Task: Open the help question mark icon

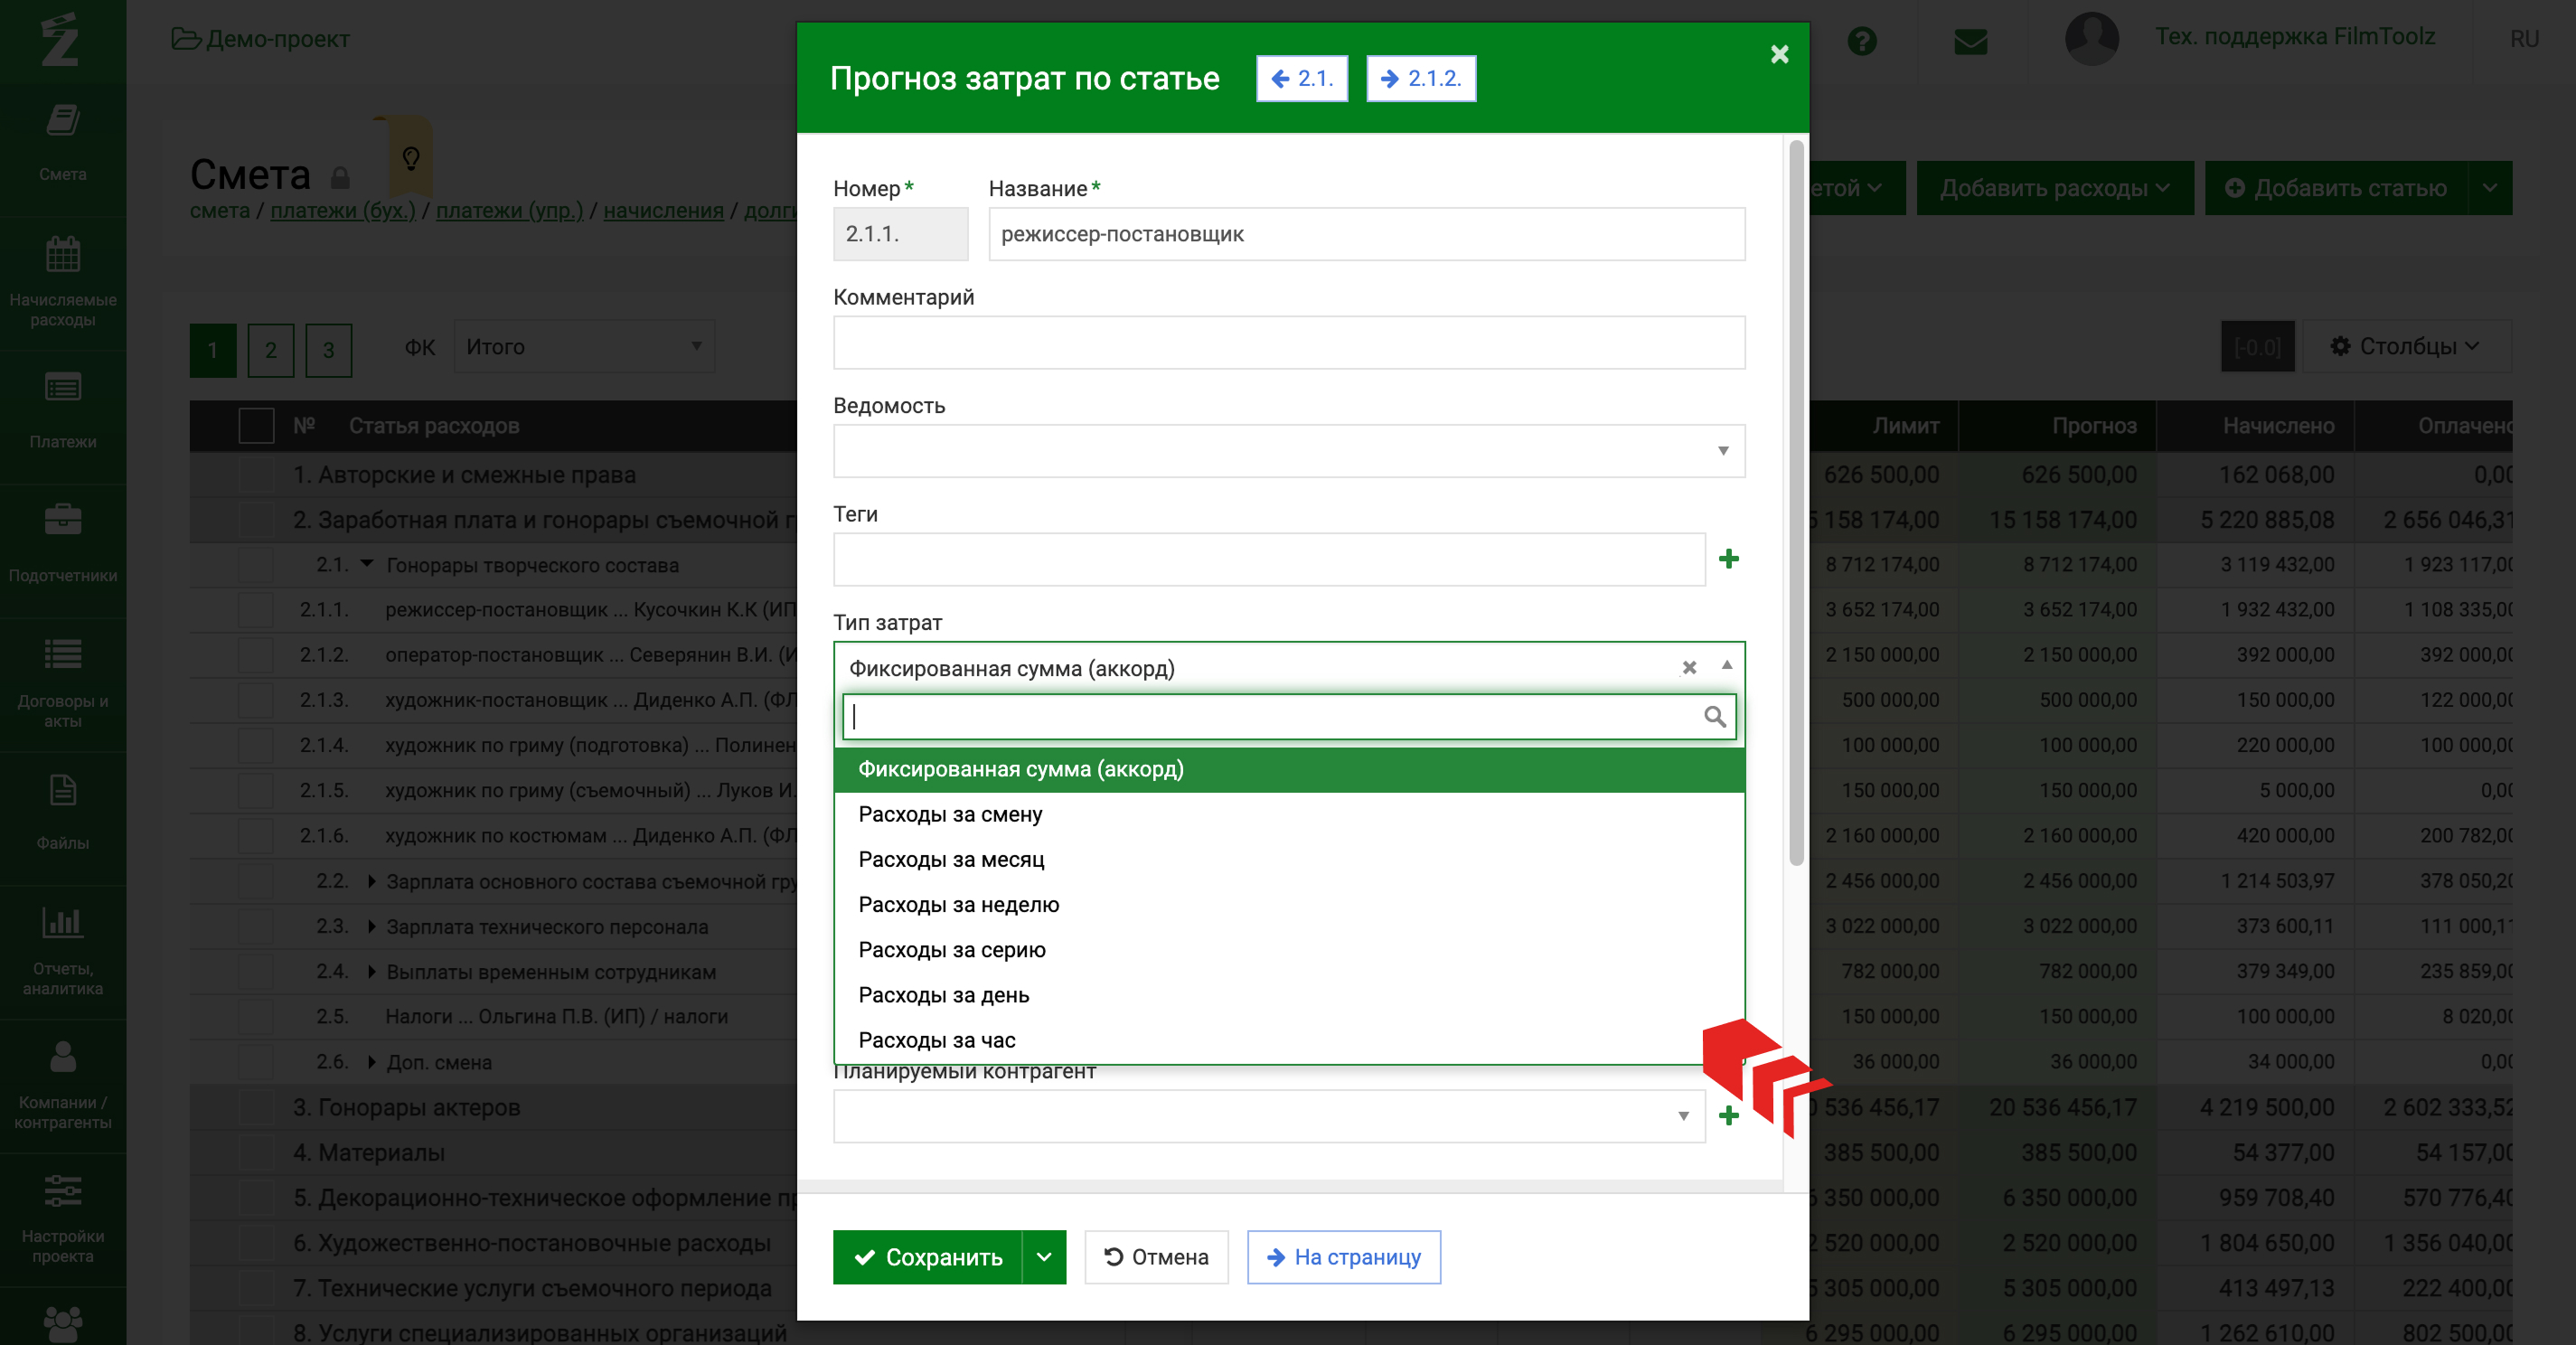Action: pyautogui.click(x=1862, y=41)
